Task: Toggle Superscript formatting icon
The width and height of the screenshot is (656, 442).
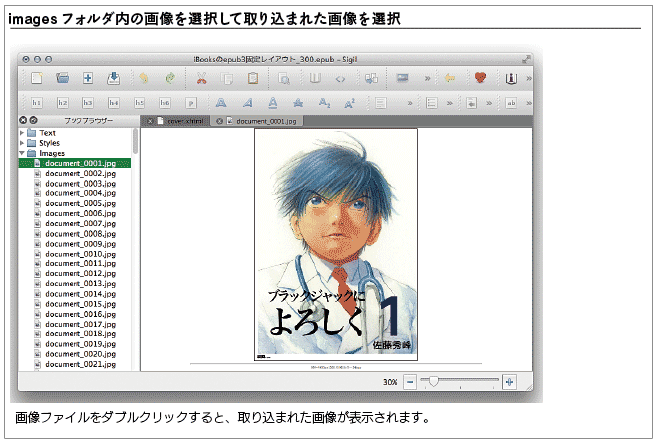Action: click(350, 103)
